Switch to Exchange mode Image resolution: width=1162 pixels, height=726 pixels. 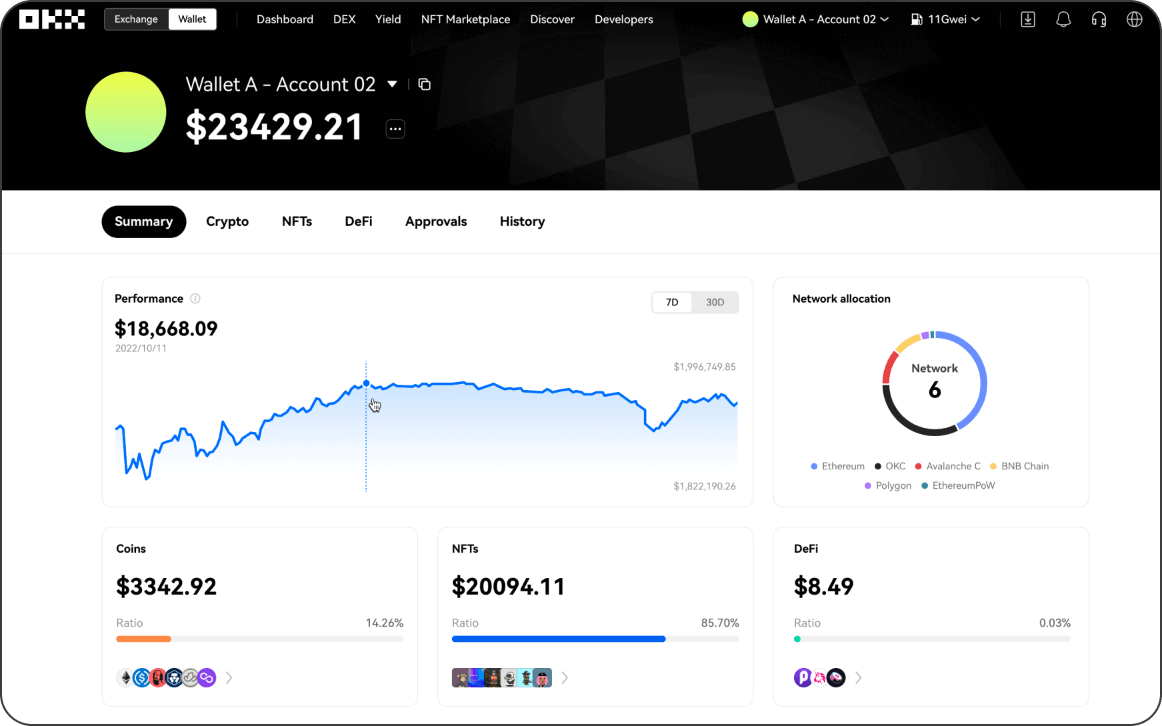tap(136, 19)
